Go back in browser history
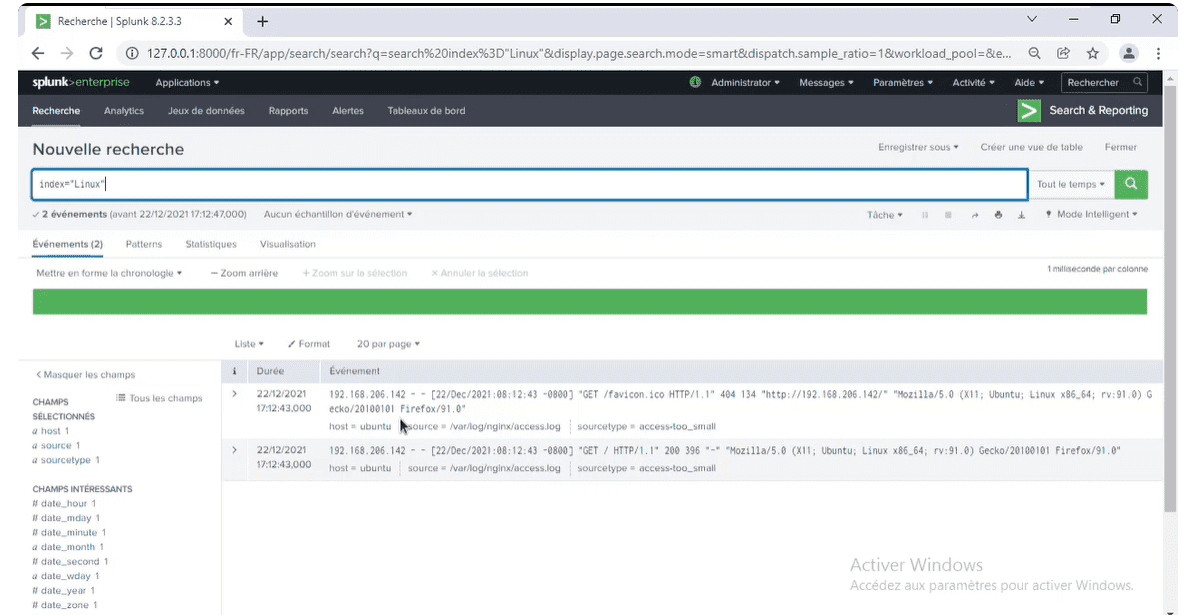Screen dimensions: 1182x615 38,53
